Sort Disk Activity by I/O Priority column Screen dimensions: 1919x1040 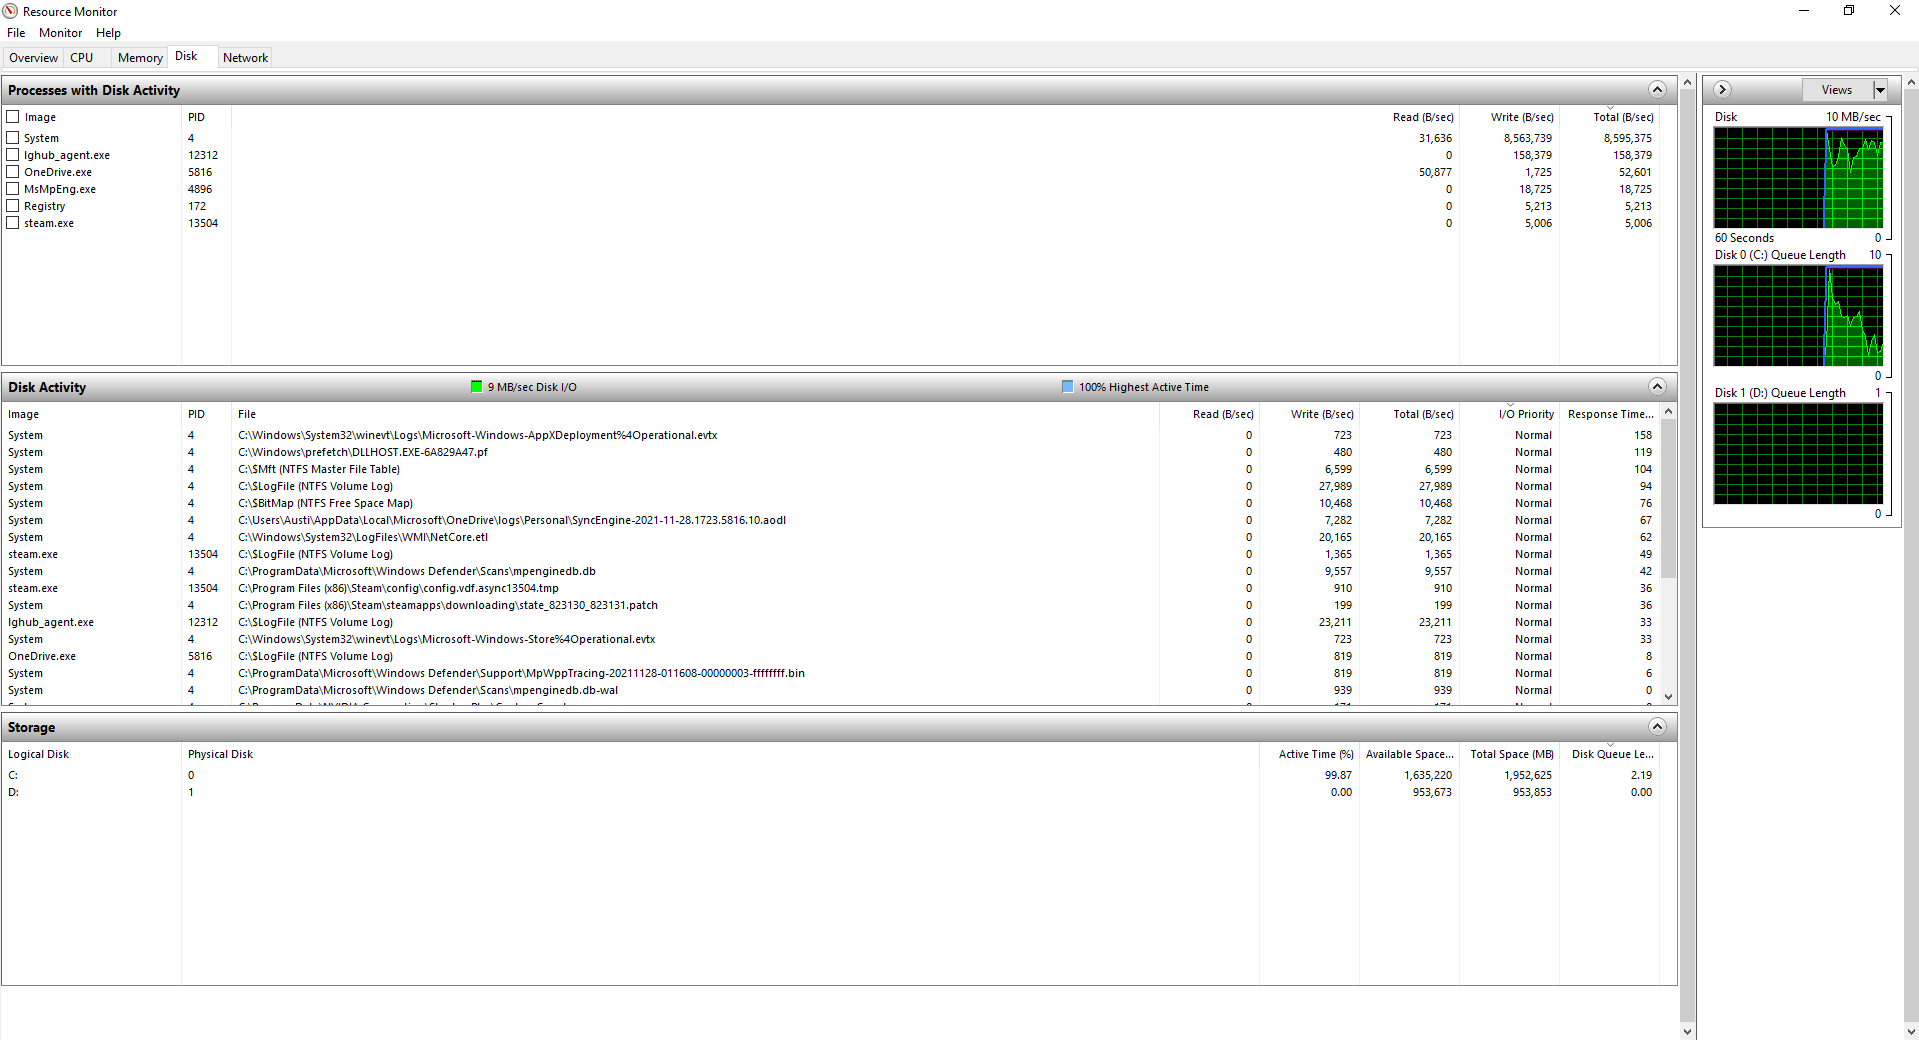1510,414
